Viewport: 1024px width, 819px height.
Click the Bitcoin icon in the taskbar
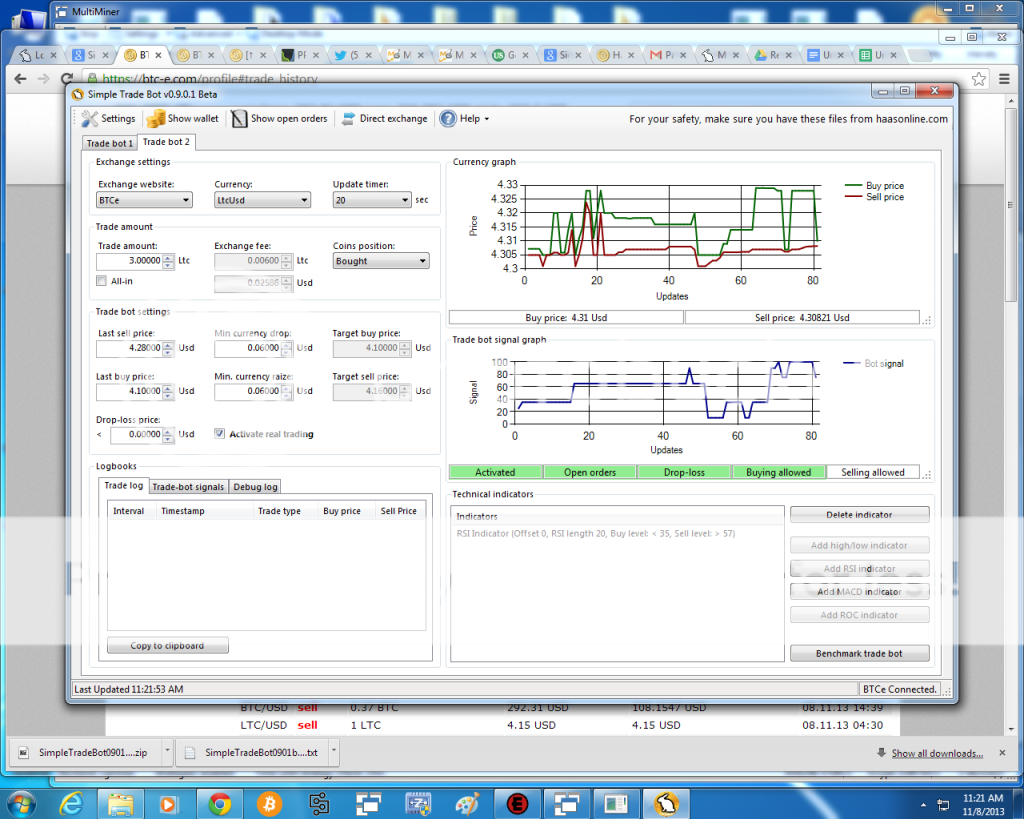[x=269, y=804]
